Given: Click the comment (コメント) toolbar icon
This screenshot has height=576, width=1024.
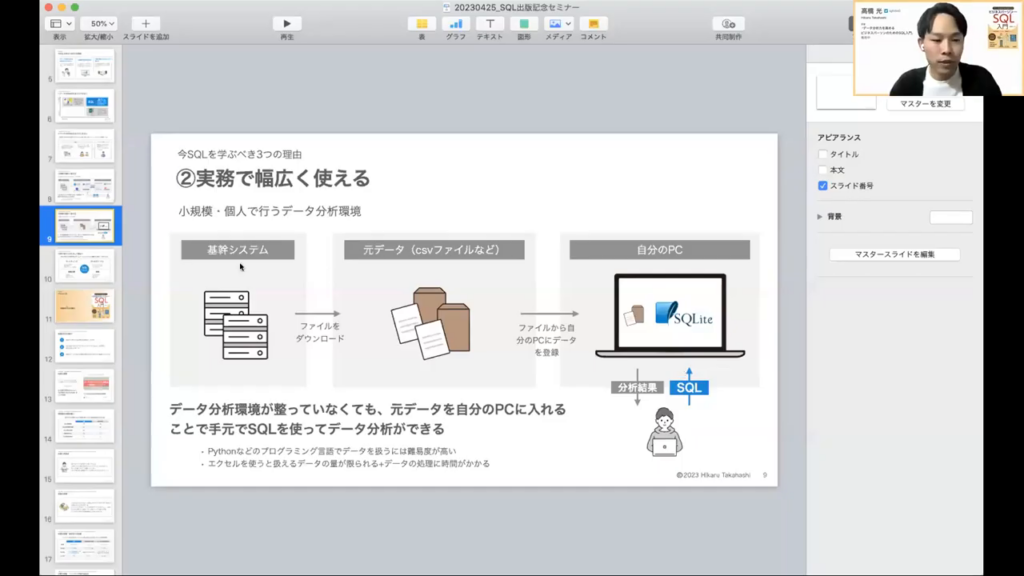Looking at the screenshot, I should tap(593, 23).
